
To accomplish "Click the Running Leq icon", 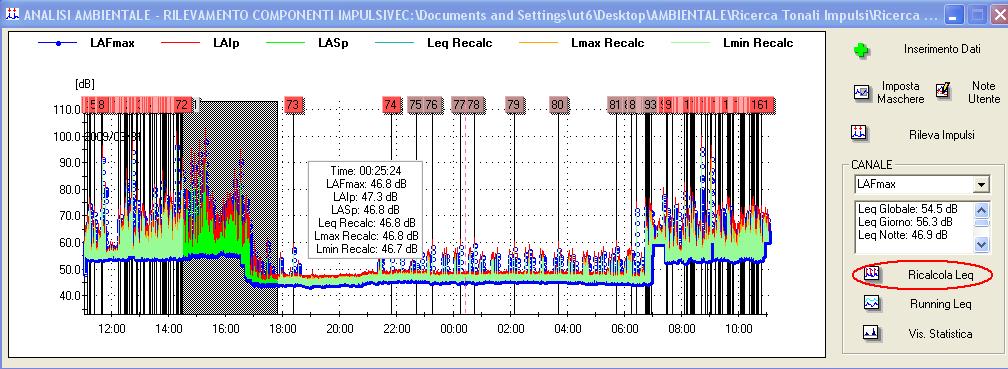I will (x=872, y=303).
